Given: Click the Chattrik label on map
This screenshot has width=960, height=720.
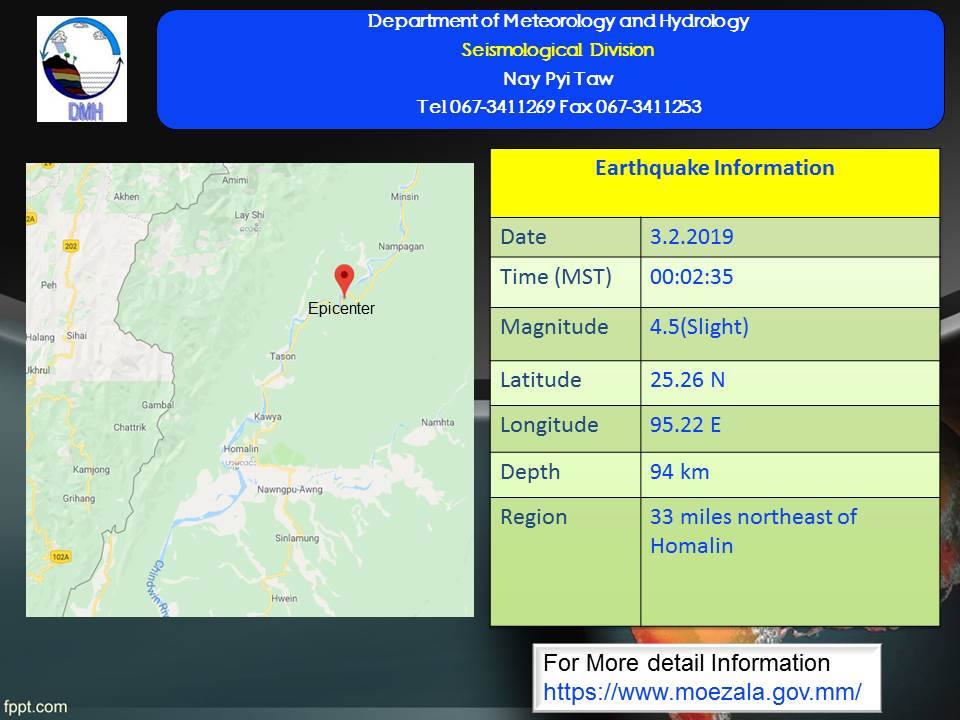Looking at the screenshot, I should click(130, 427).
